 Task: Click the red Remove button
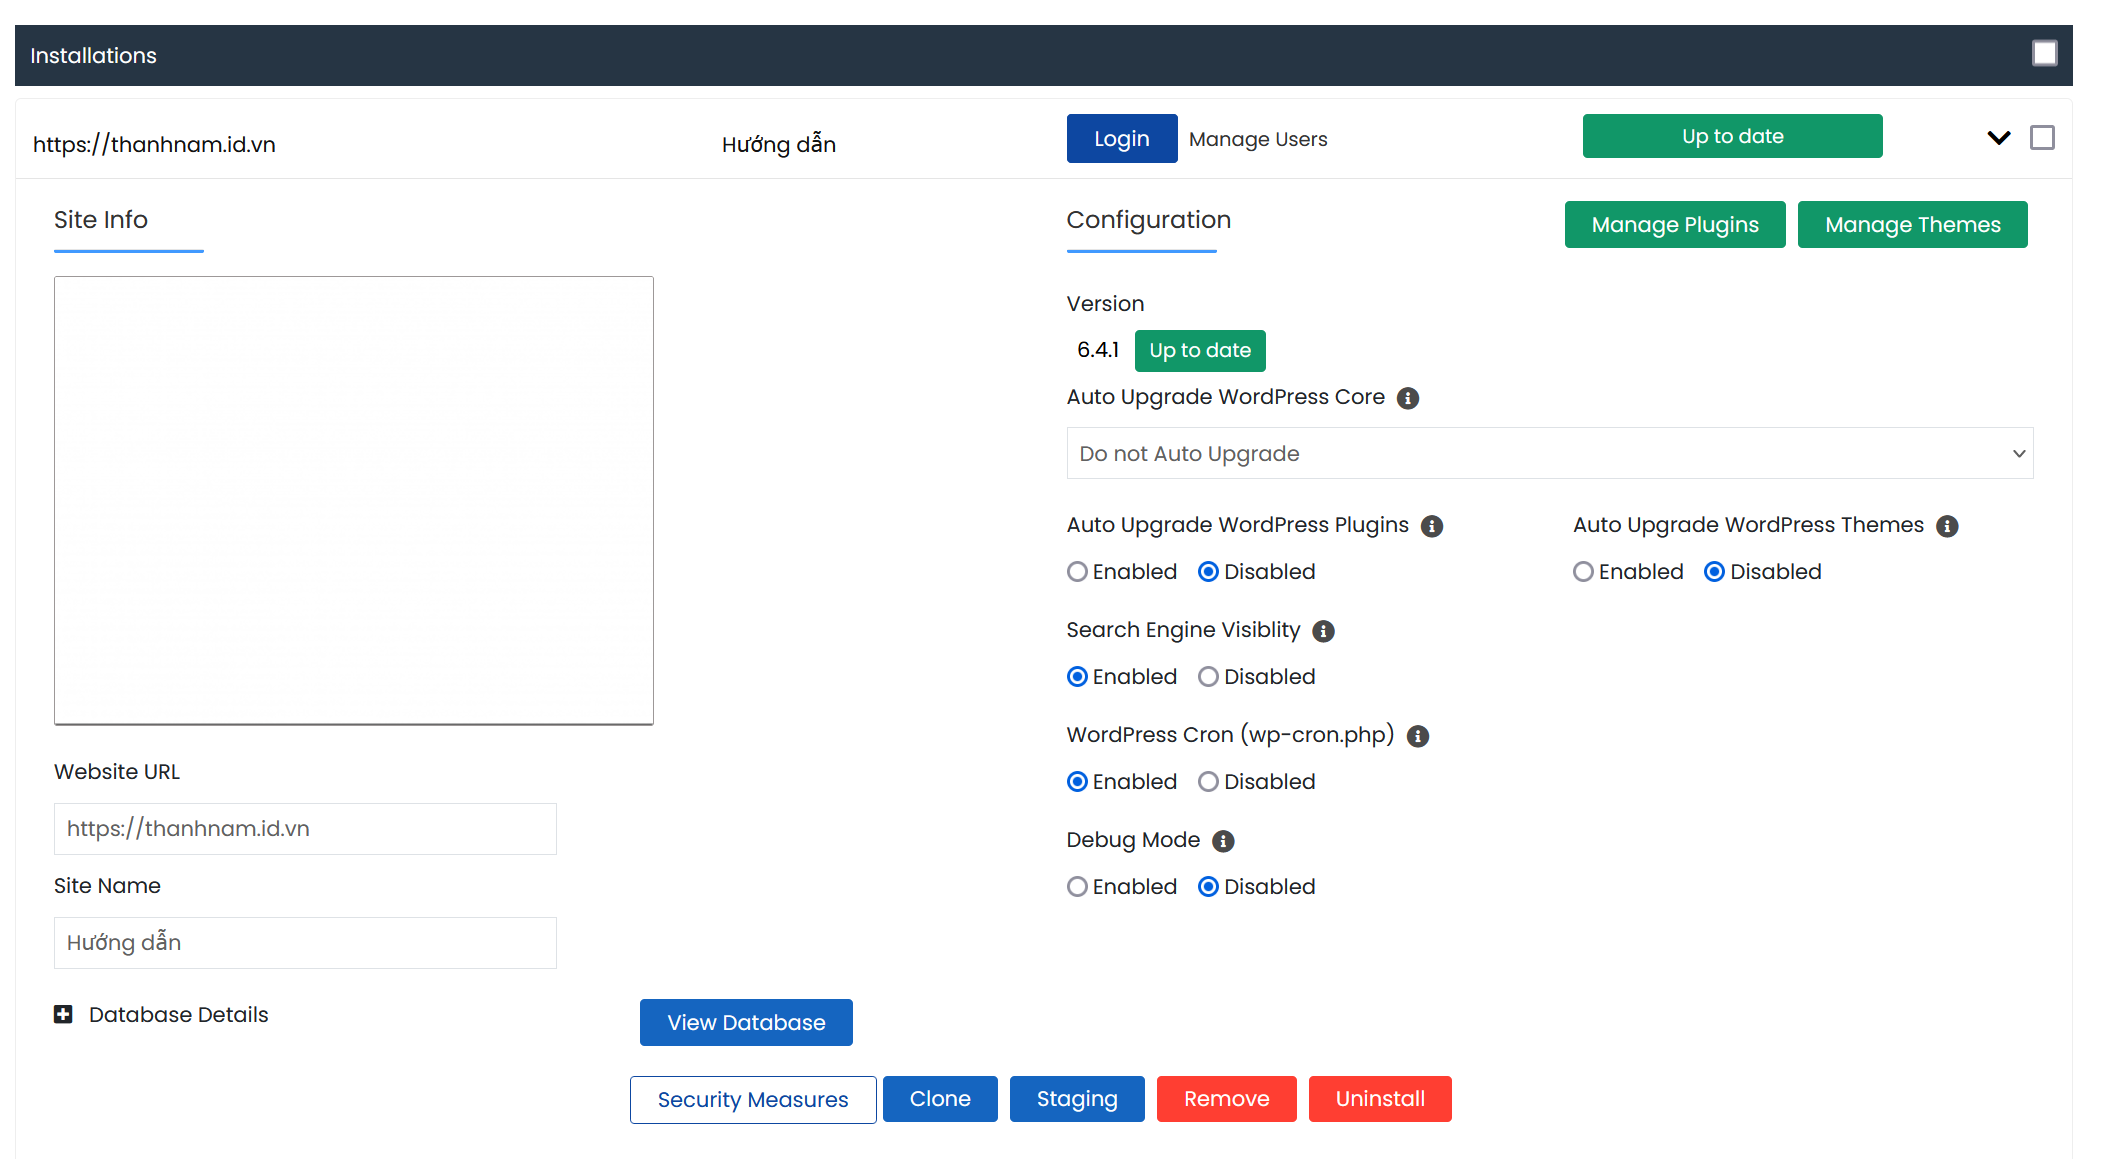tap(1226, 1099)
